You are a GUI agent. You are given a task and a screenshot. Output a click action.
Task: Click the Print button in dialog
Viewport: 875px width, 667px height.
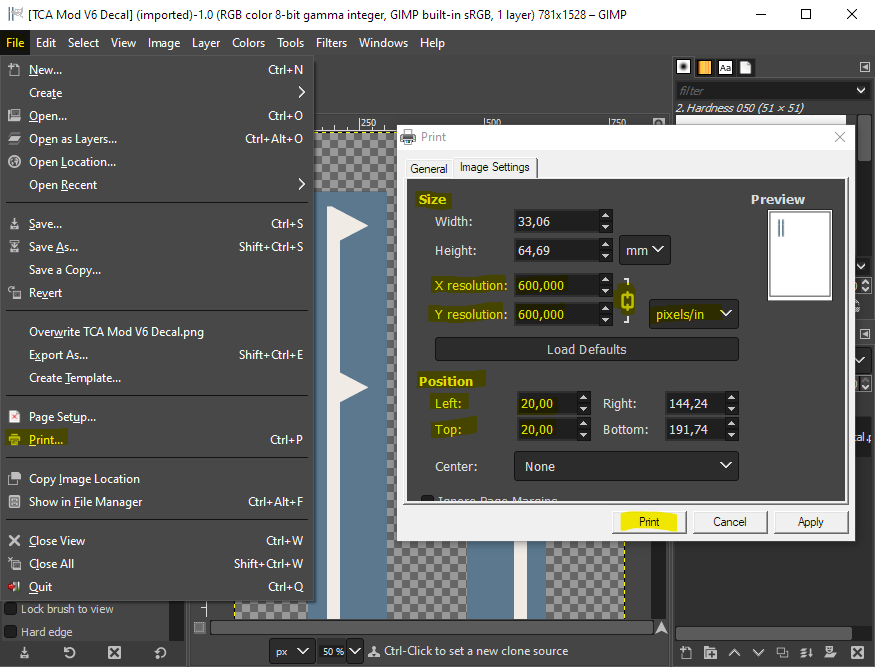coord(649,522)
